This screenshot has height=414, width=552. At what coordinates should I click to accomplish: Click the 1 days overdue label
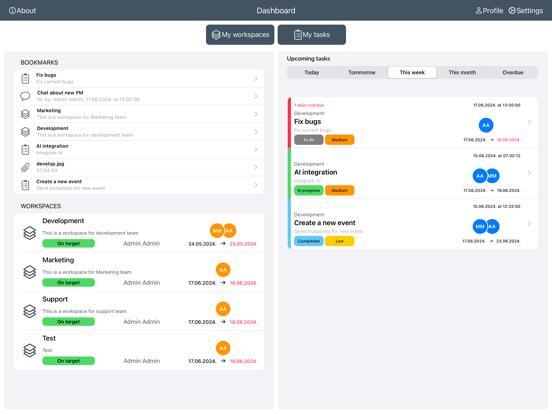[x=309, y=105]
